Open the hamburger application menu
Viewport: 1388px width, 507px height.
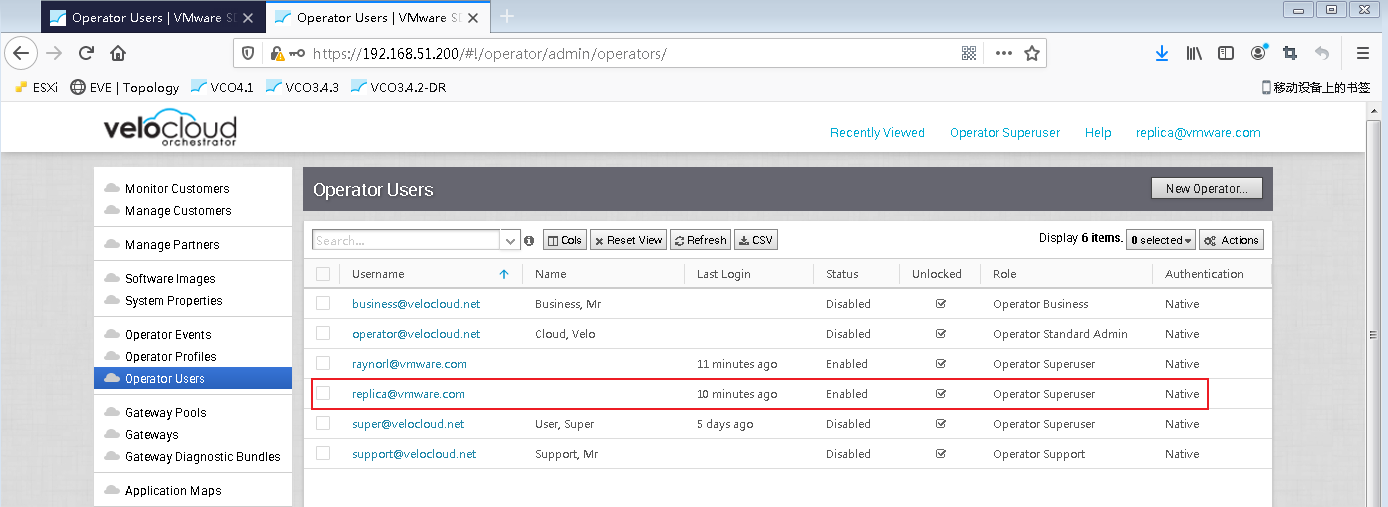pos(1363,53)
